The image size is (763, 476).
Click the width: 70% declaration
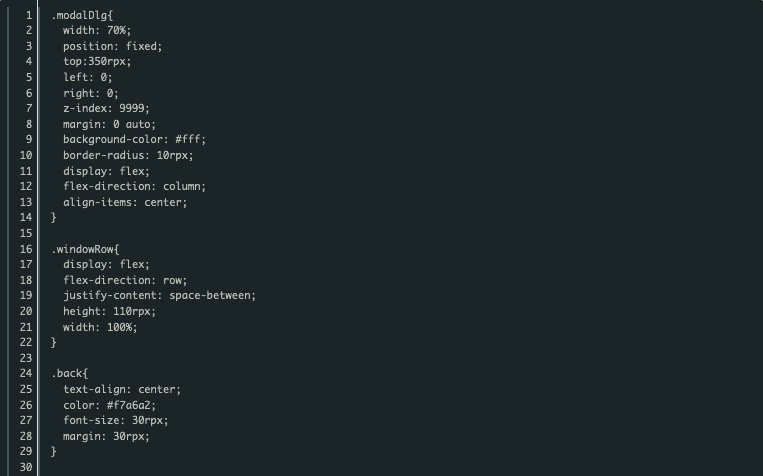pyautogui.click(x=97, y=30)
